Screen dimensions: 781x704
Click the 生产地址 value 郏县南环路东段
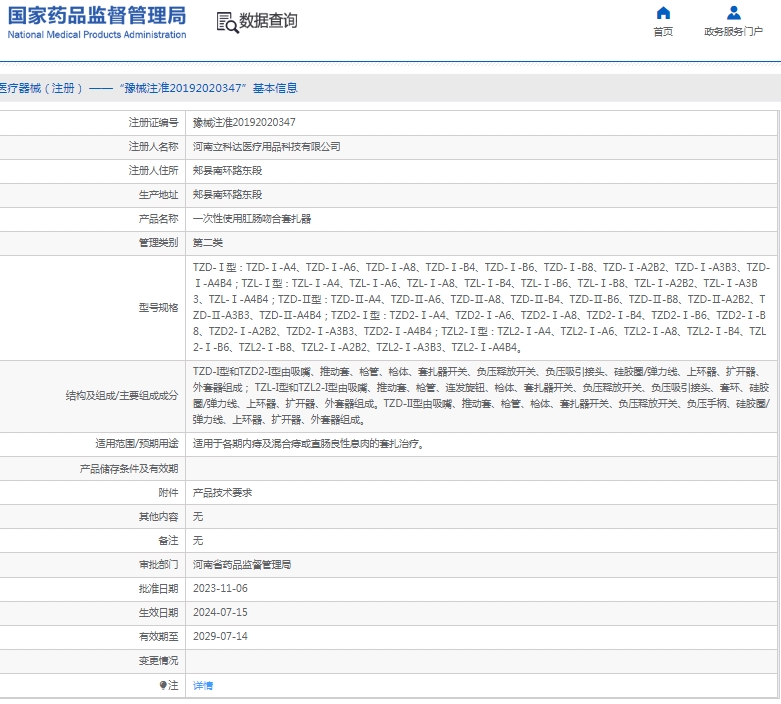[227, 194]
